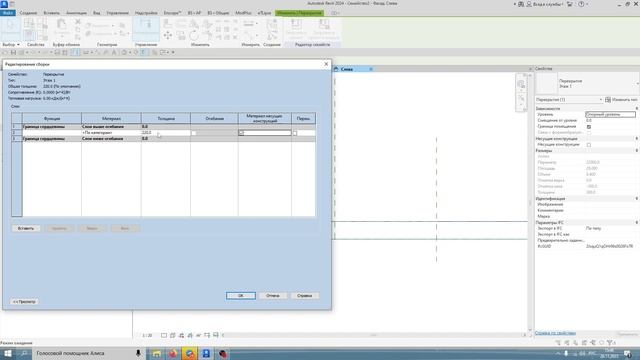Click the <По категории> material cell in row 2

111,133
